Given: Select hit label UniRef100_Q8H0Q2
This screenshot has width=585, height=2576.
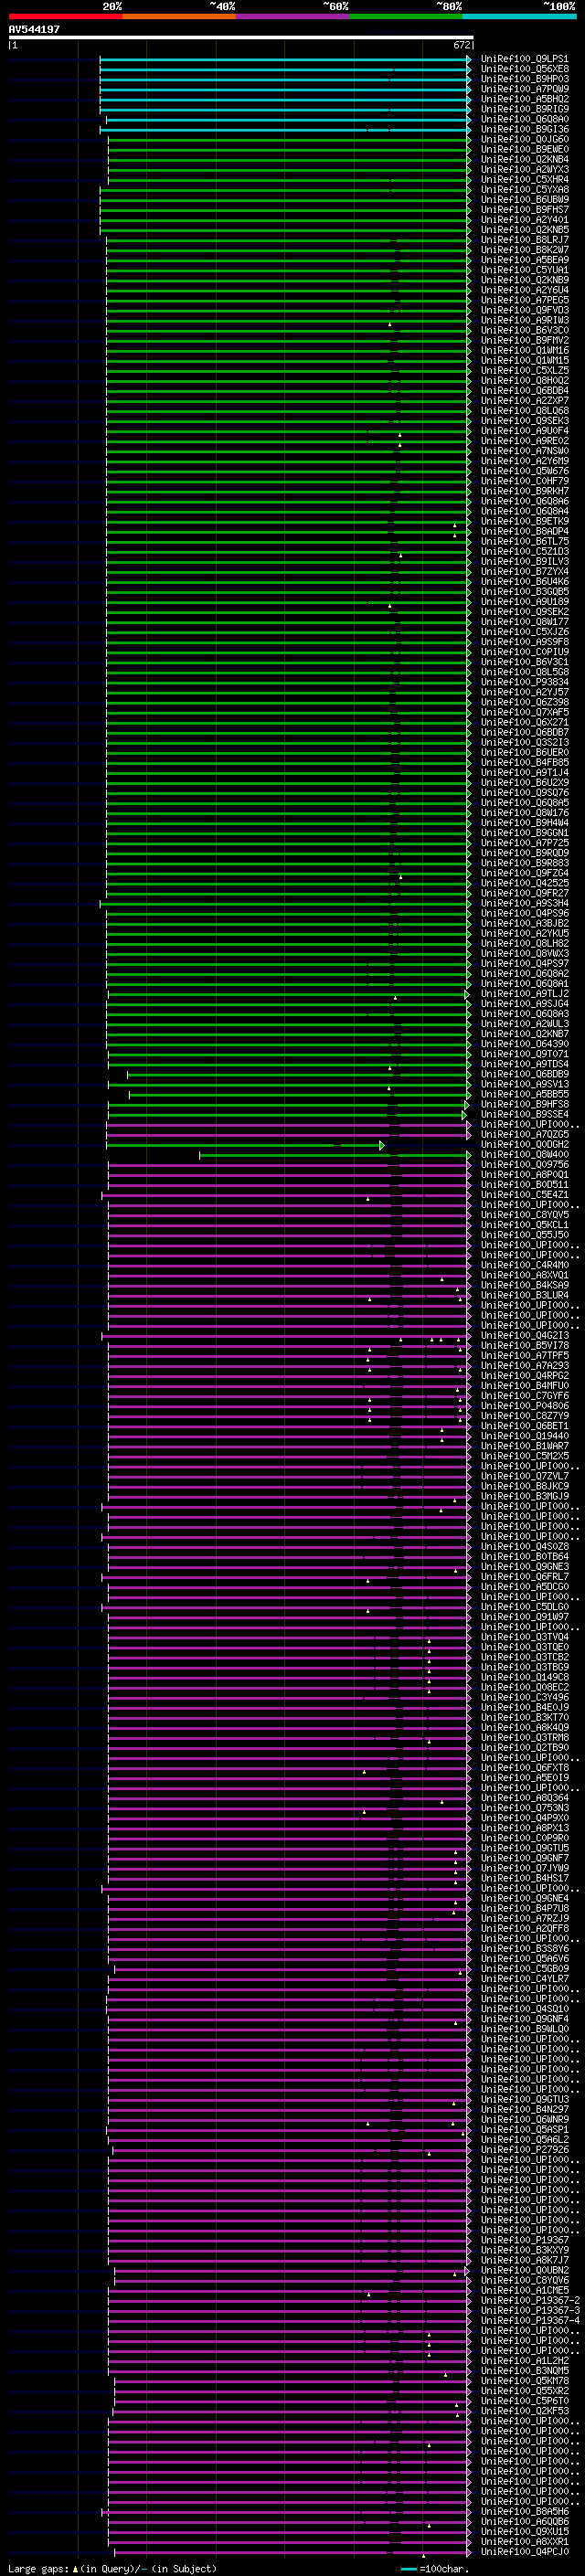Looking at the screenshot, I should tap(524, 380).
